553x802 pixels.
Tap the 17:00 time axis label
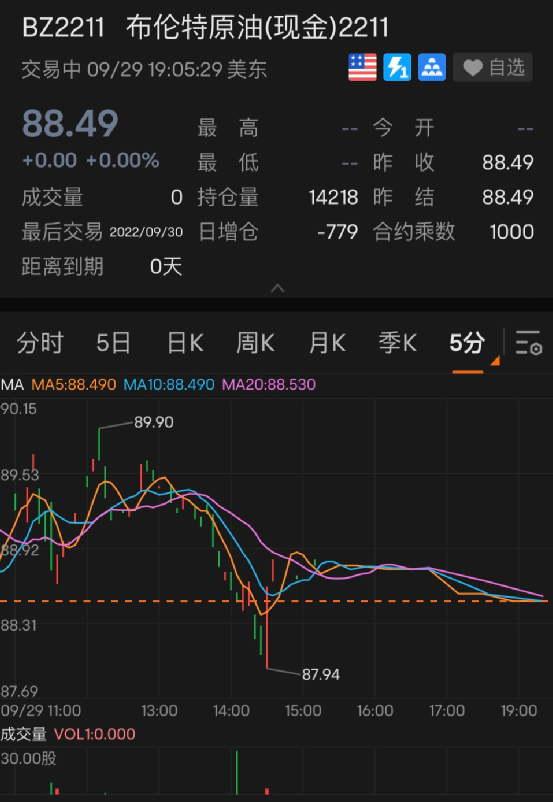447,710
